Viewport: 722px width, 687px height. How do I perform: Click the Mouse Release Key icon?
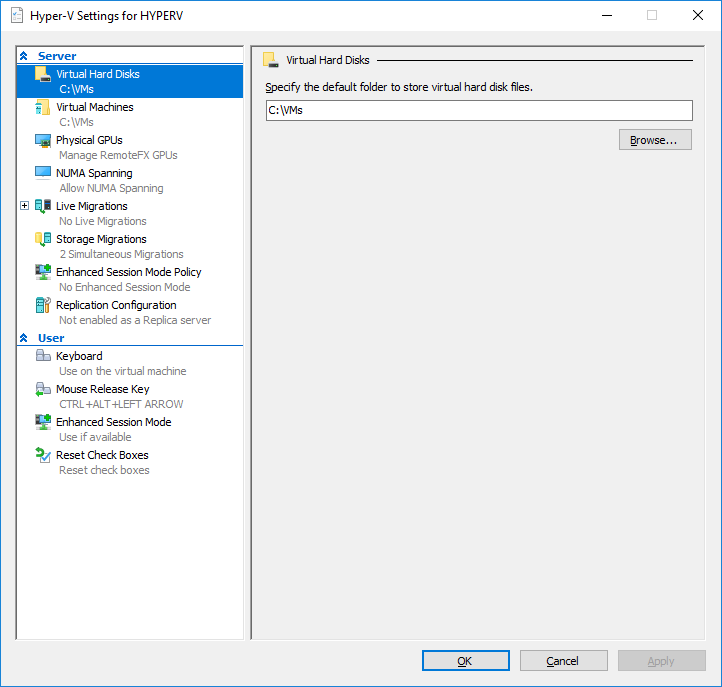(43, 389)
